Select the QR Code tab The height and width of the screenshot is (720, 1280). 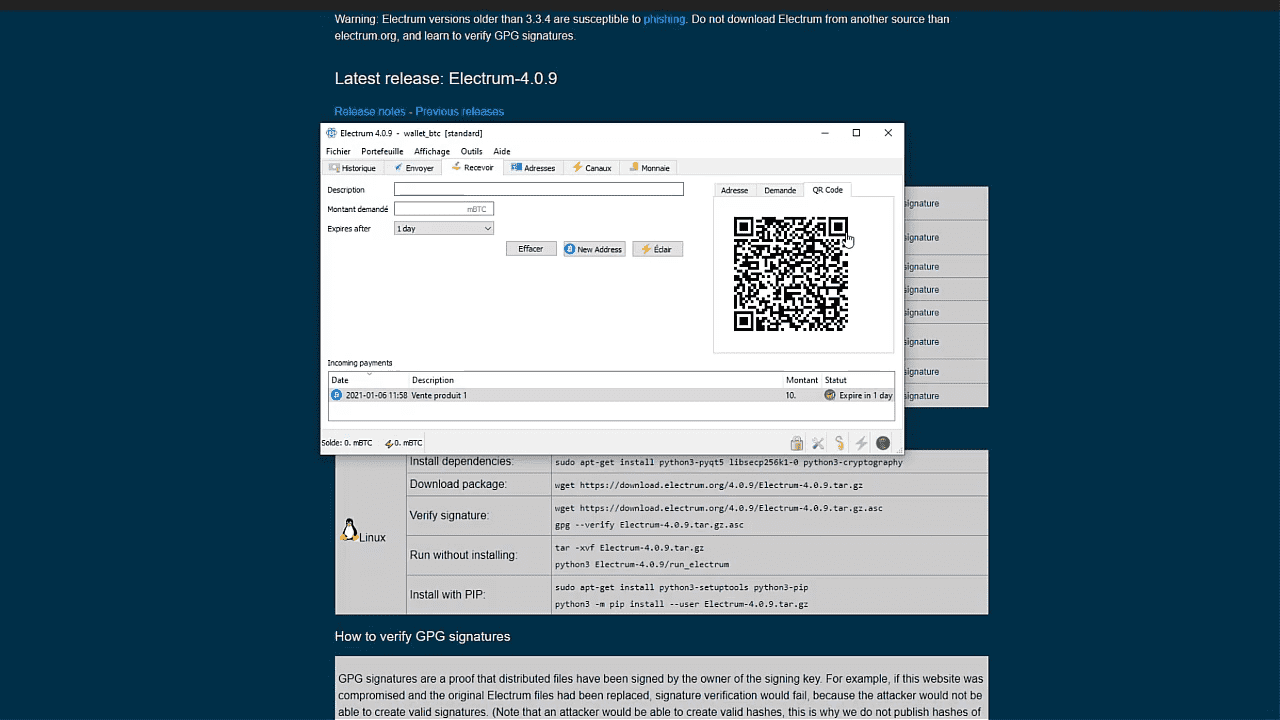[827, 190]
